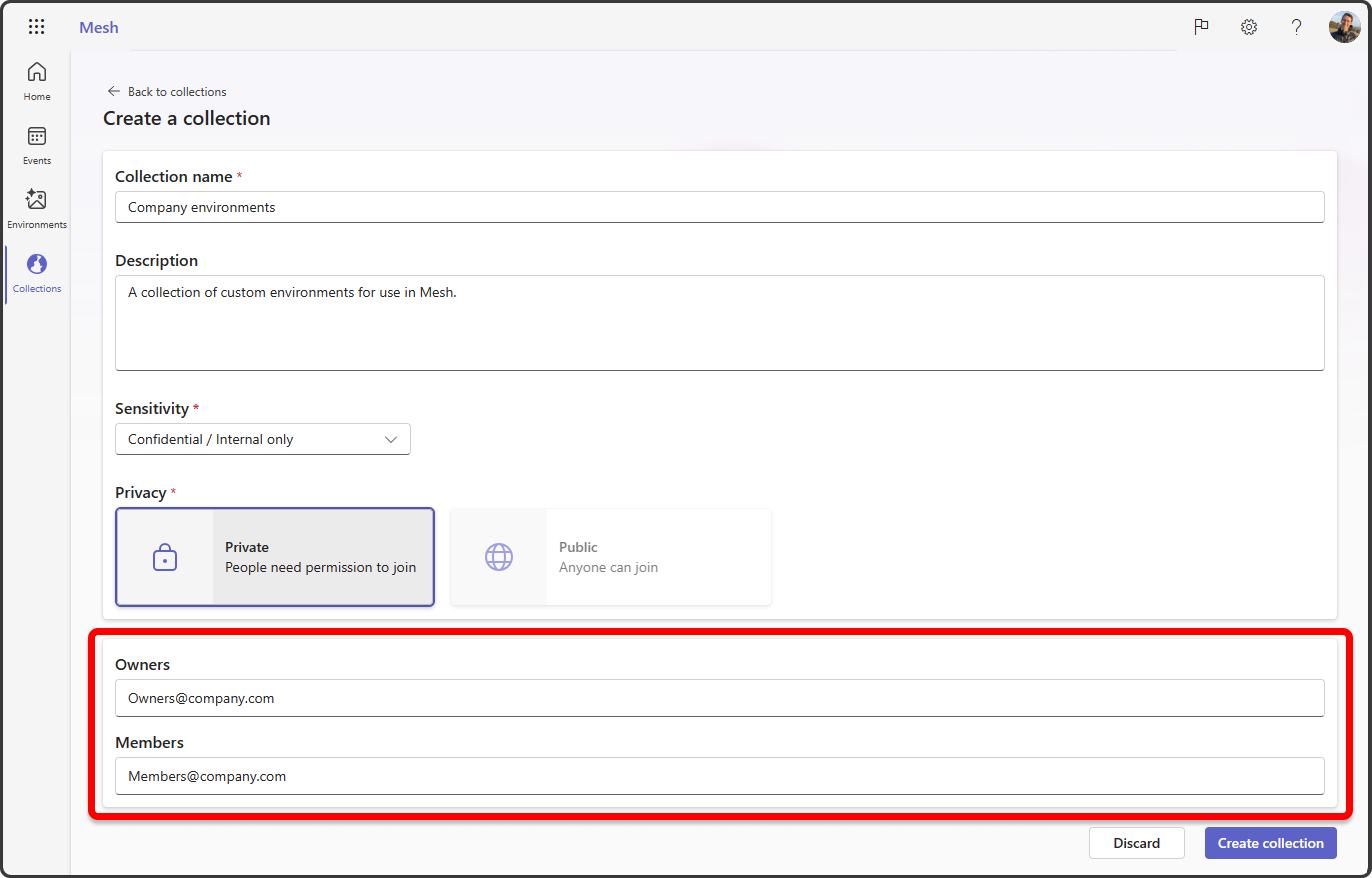The height and width of the screenshot is (878, 1372).
Task: Click the Help question mark icon
Action: click(x=1296, y=27)
